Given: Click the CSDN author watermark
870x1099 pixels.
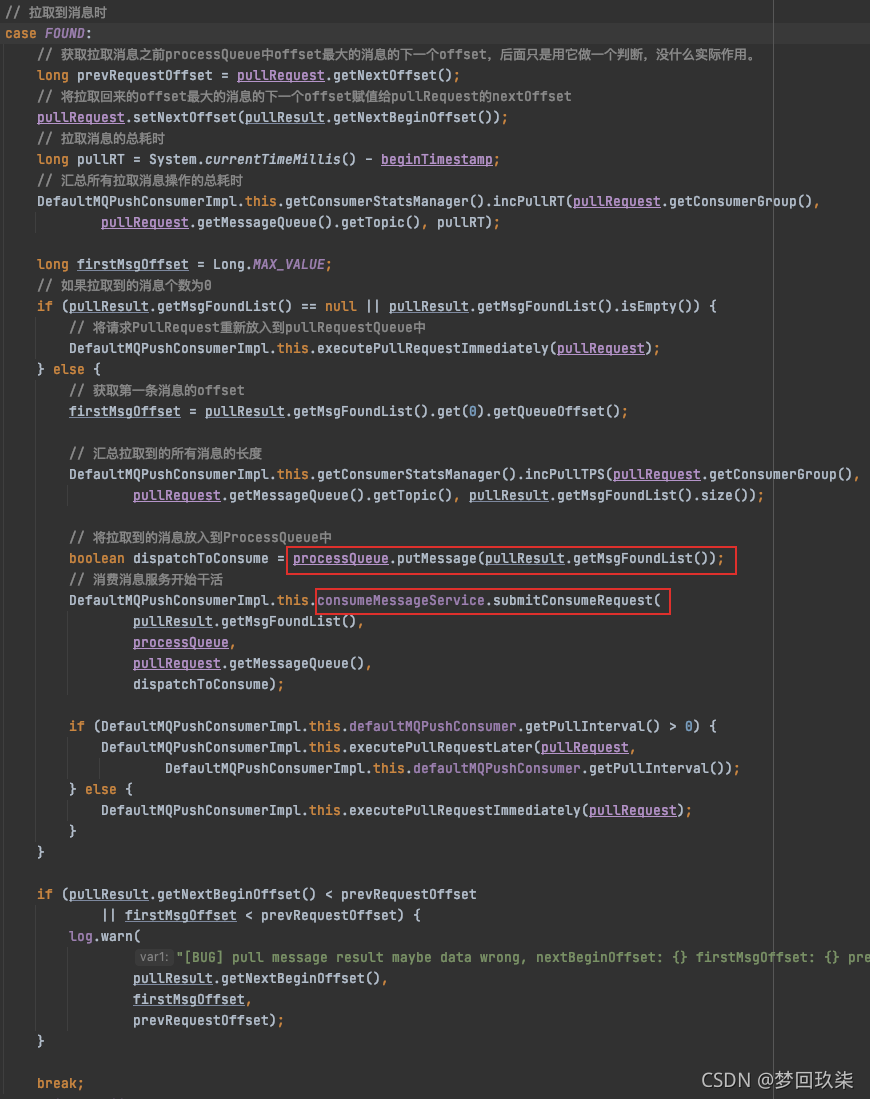Looking at the screenshot, I should pyautogui.click(x=776, y=1079).
